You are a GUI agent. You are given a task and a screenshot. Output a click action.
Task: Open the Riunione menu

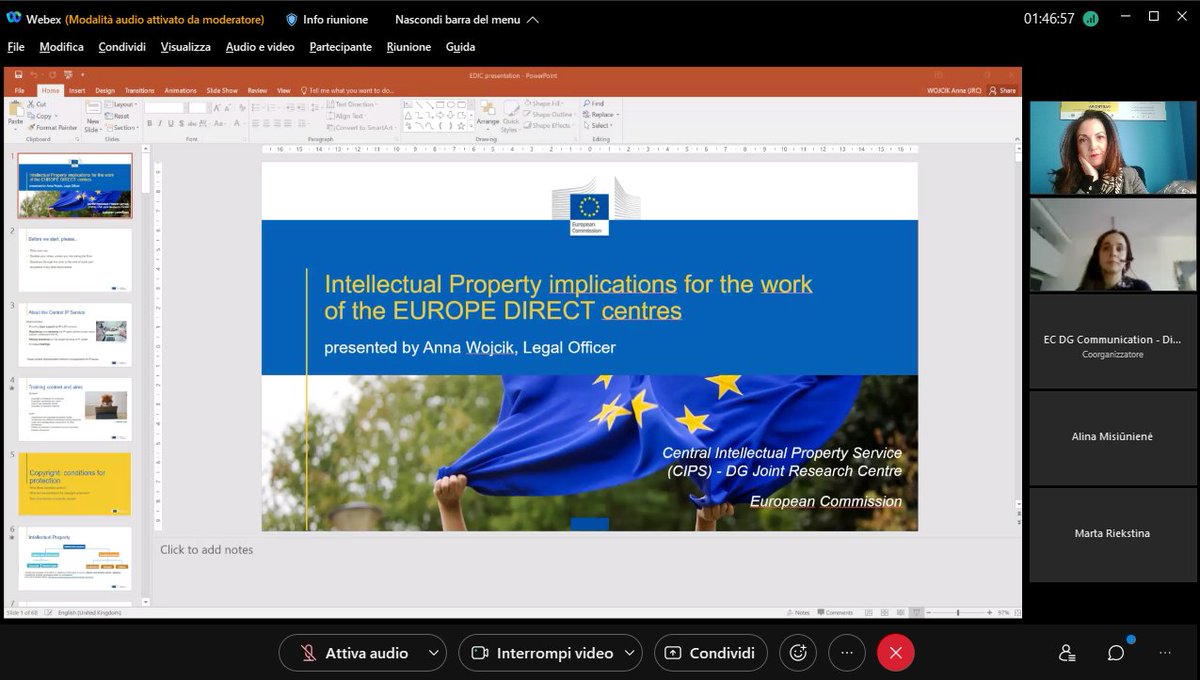(409, 47)
